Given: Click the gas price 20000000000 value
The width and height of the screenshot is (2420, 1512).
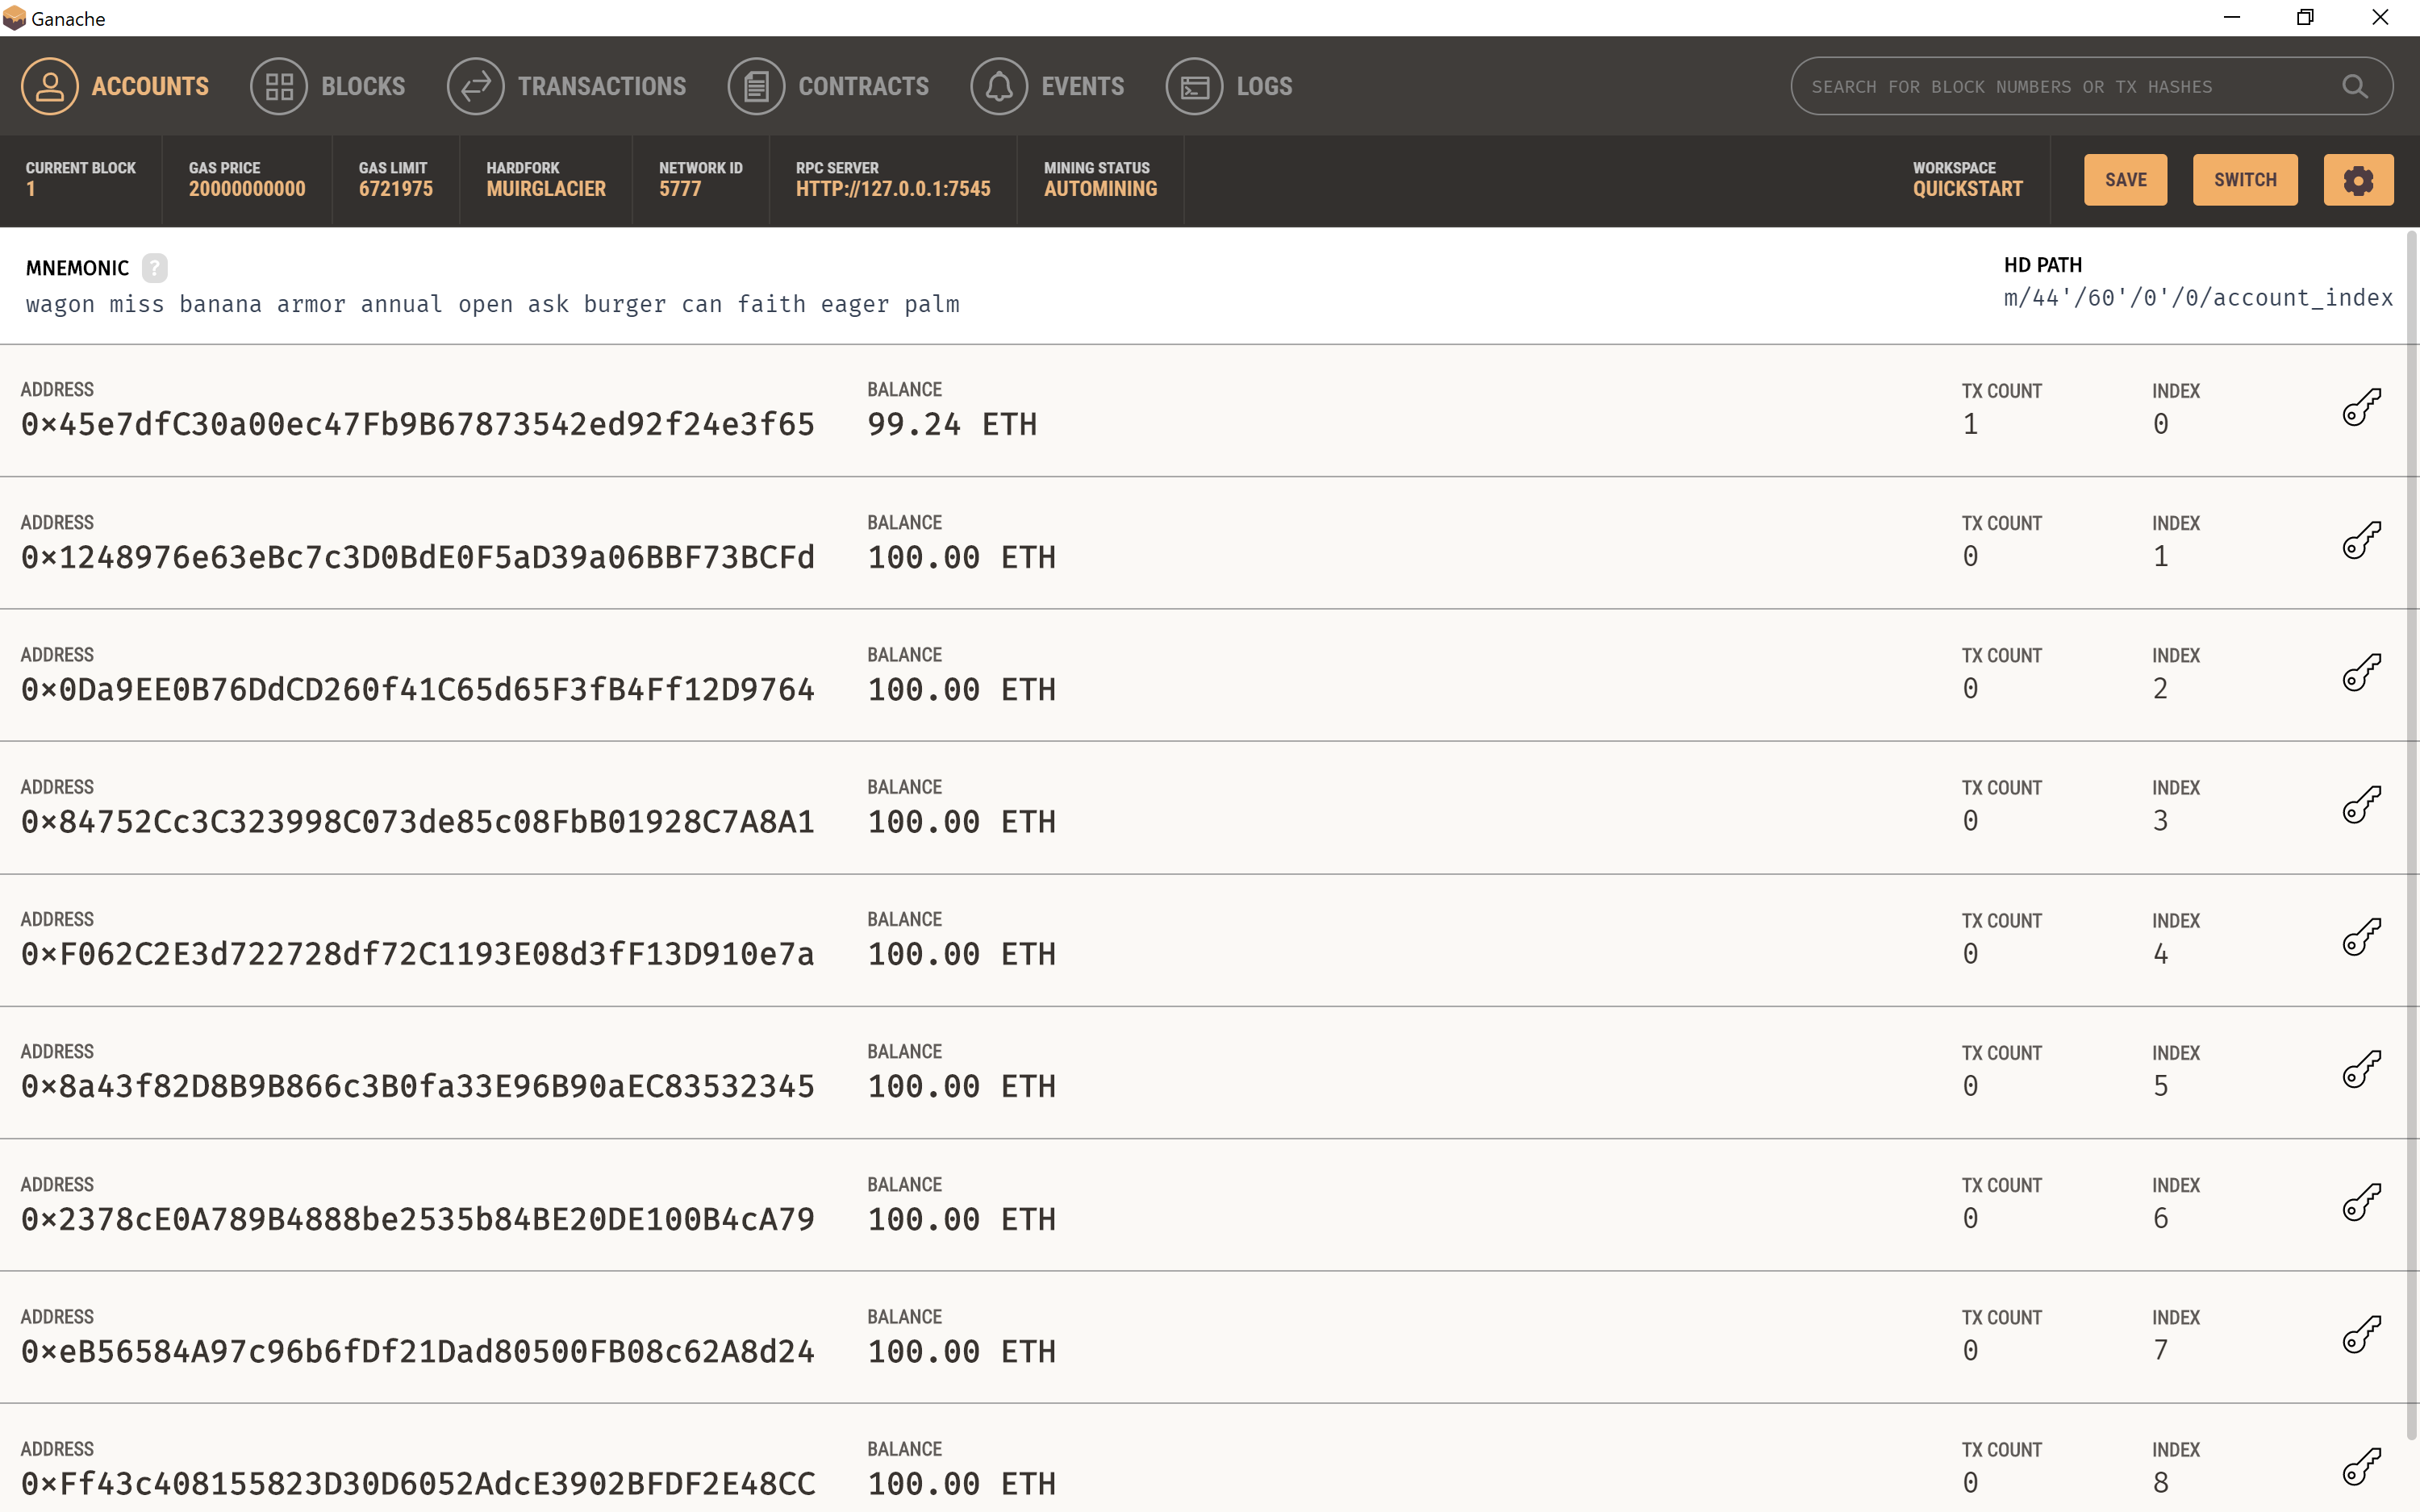Looking at the screenshot, I should click(247, 189).
